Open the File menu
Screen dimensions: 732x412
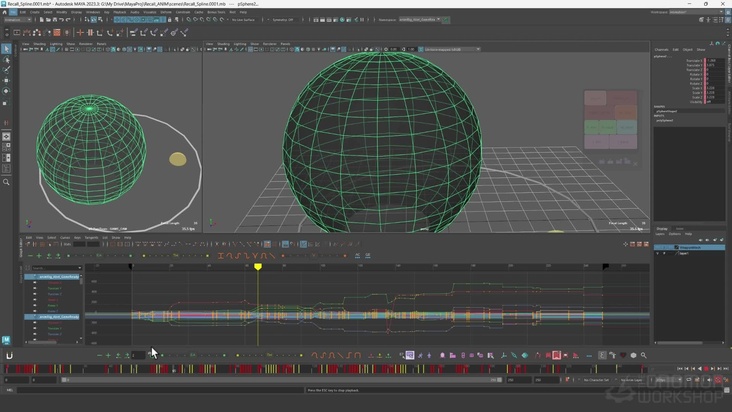click(13, 12)
